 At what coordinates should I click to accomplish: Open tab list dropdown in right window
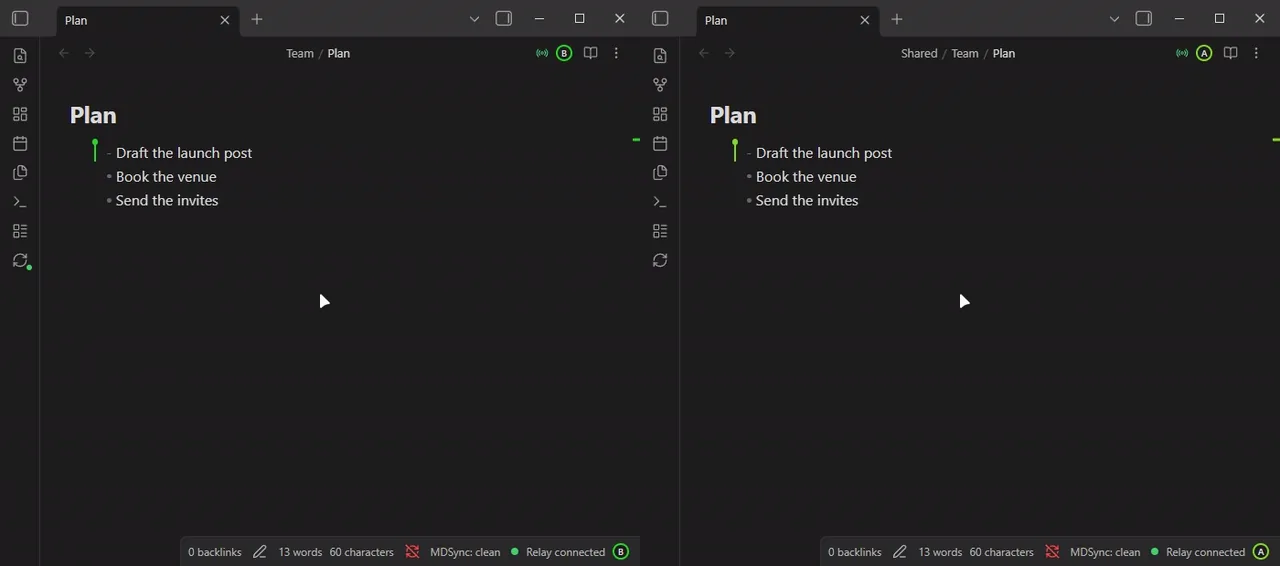(1114, 19)
